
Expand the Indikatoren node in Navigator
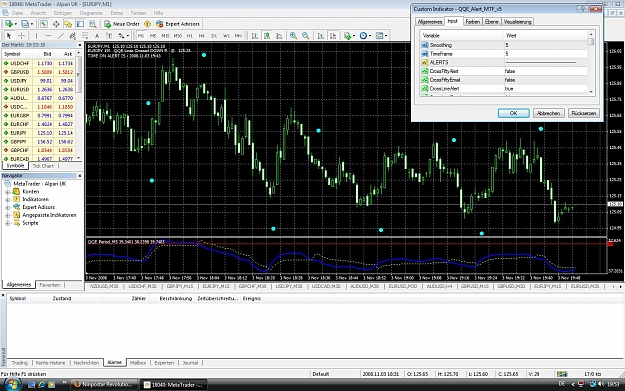pos(7,200)
